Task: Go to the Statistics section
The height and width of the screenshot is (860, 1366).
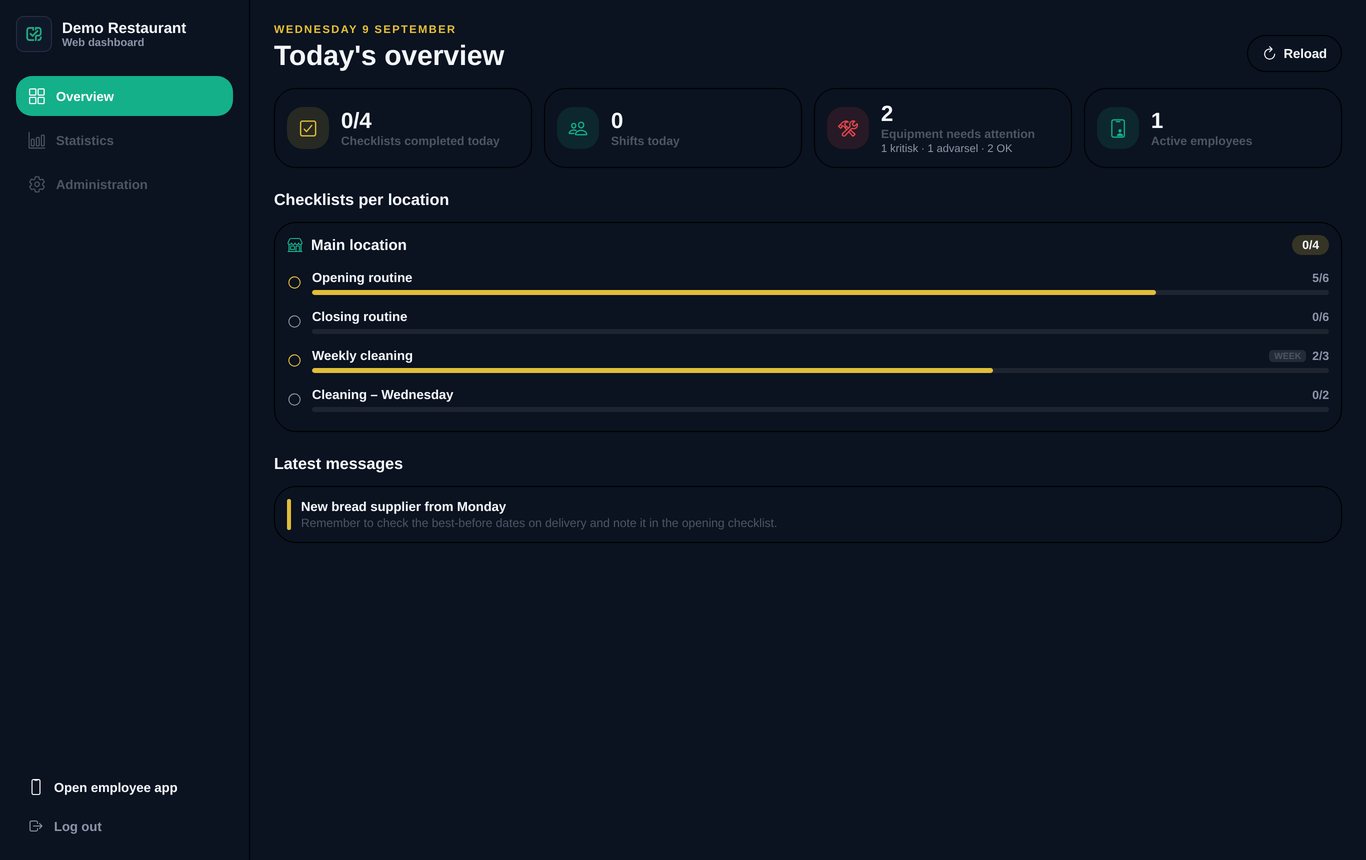Action: [x=124, y=140]
